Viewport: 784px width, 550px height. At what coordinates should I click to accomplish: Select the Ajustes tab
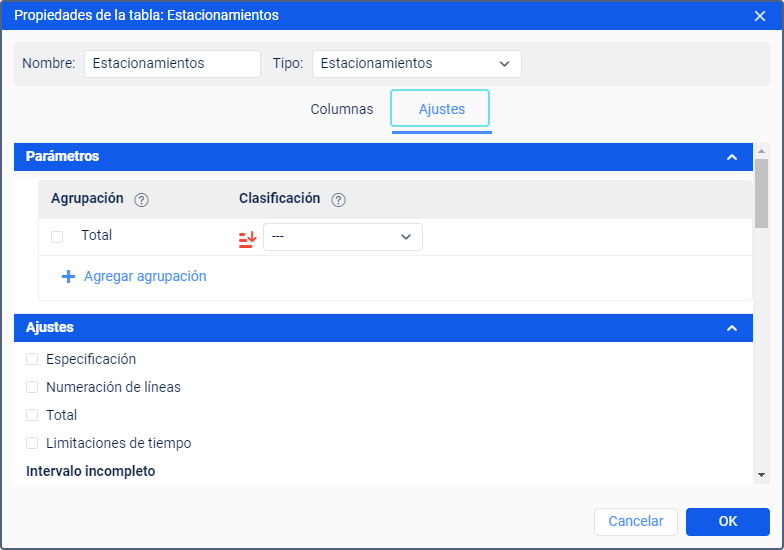pos(441,110)
